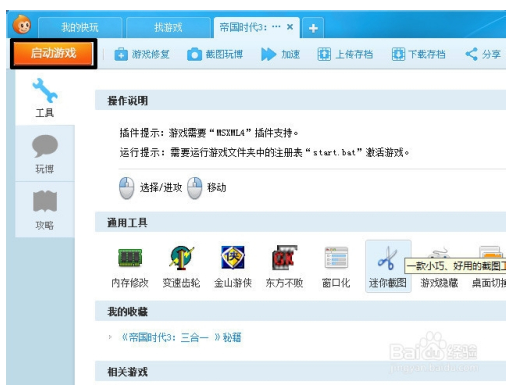Switch to the 找游戏 tab
The image size is (512, 385).
[x=168, y=27]
